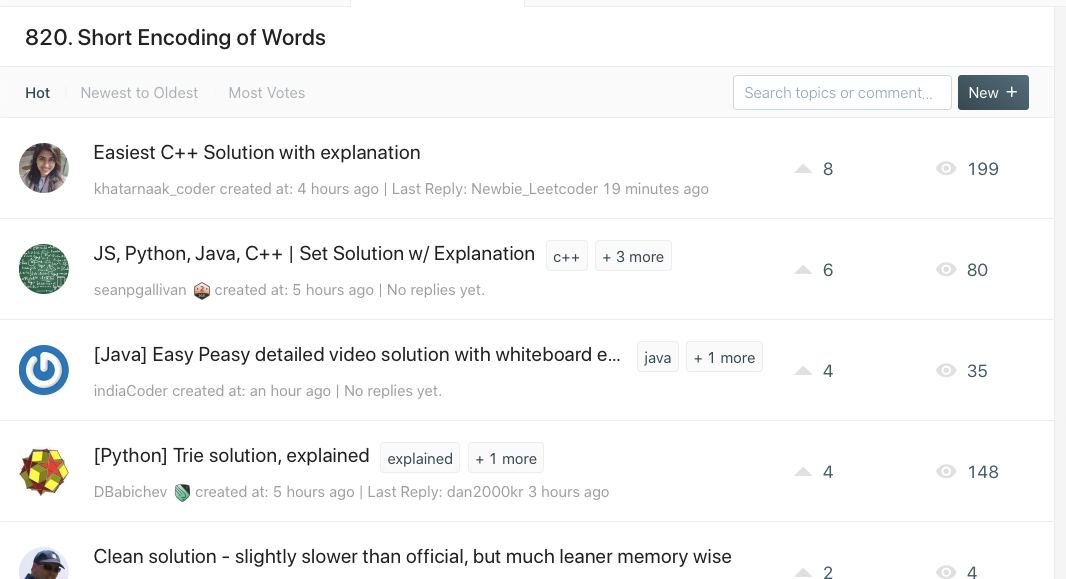The width and height of the screenshot is (1066, 579).
Task: Expand the '+ 3 more' tags
Action: [633, 256]
